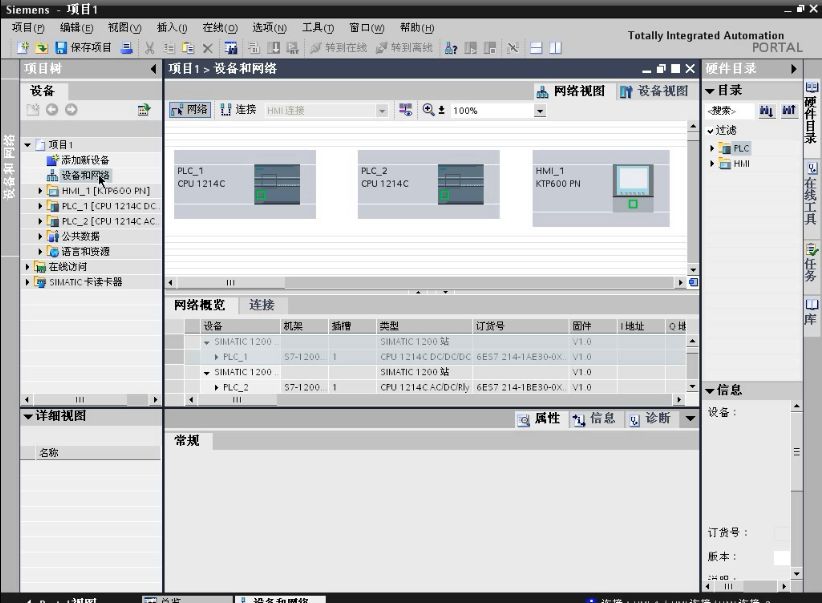Click the download to device icon

[x=274, y=48]
